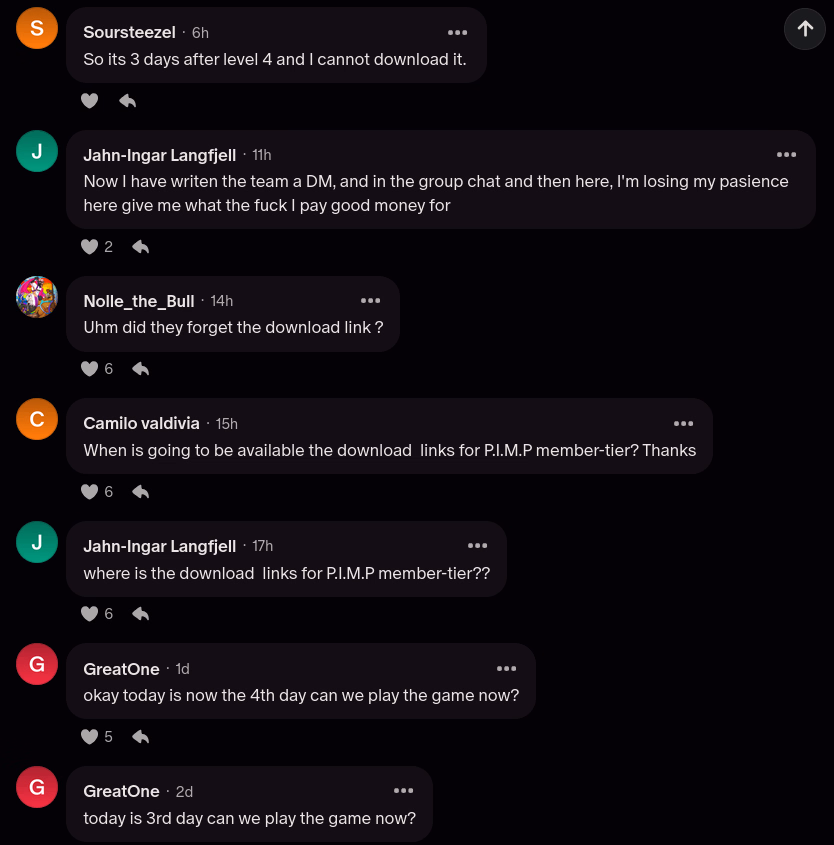Reply to Jahn-Ingar's 17h comment
This screenshot has height=845, width=834.
(x=141, y=614)
